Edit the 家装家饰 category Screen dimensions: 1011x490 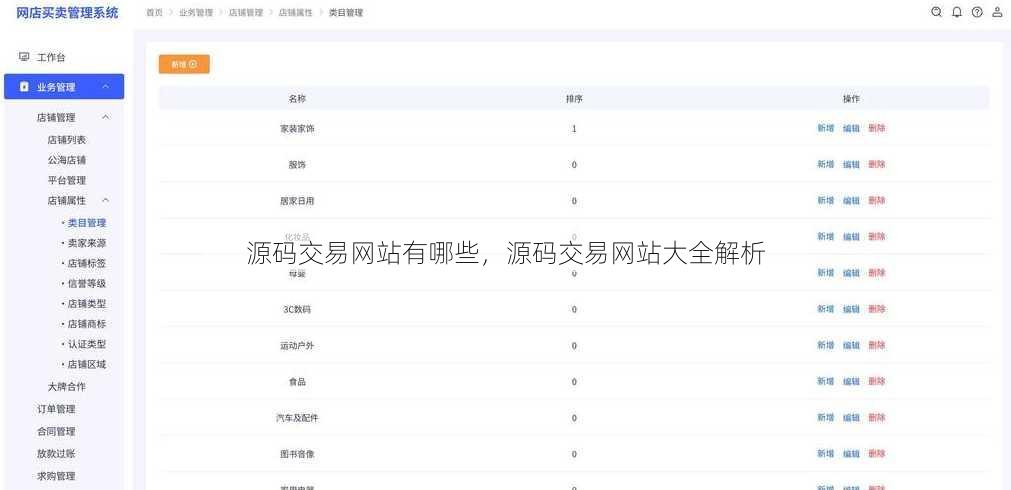click(851, 128)
